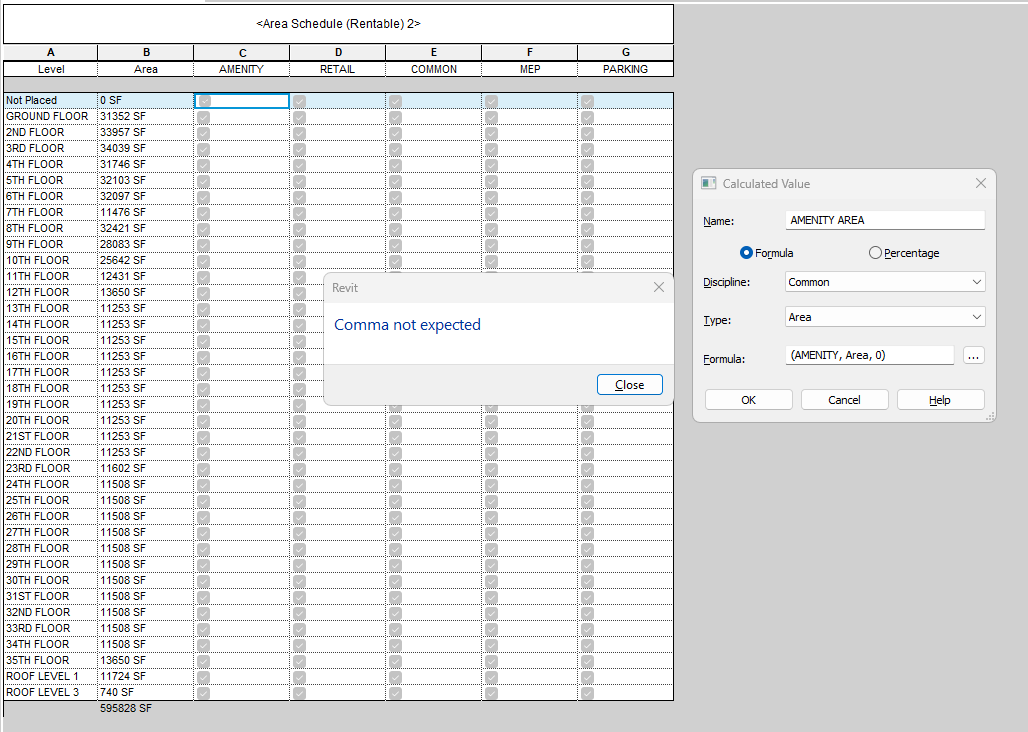Image resolution: width=1028 pixels, height=732 pixels.
Task: Toggle the RETAIL checkbox on 2ND FLOOR row
Action: pos(299,132)
